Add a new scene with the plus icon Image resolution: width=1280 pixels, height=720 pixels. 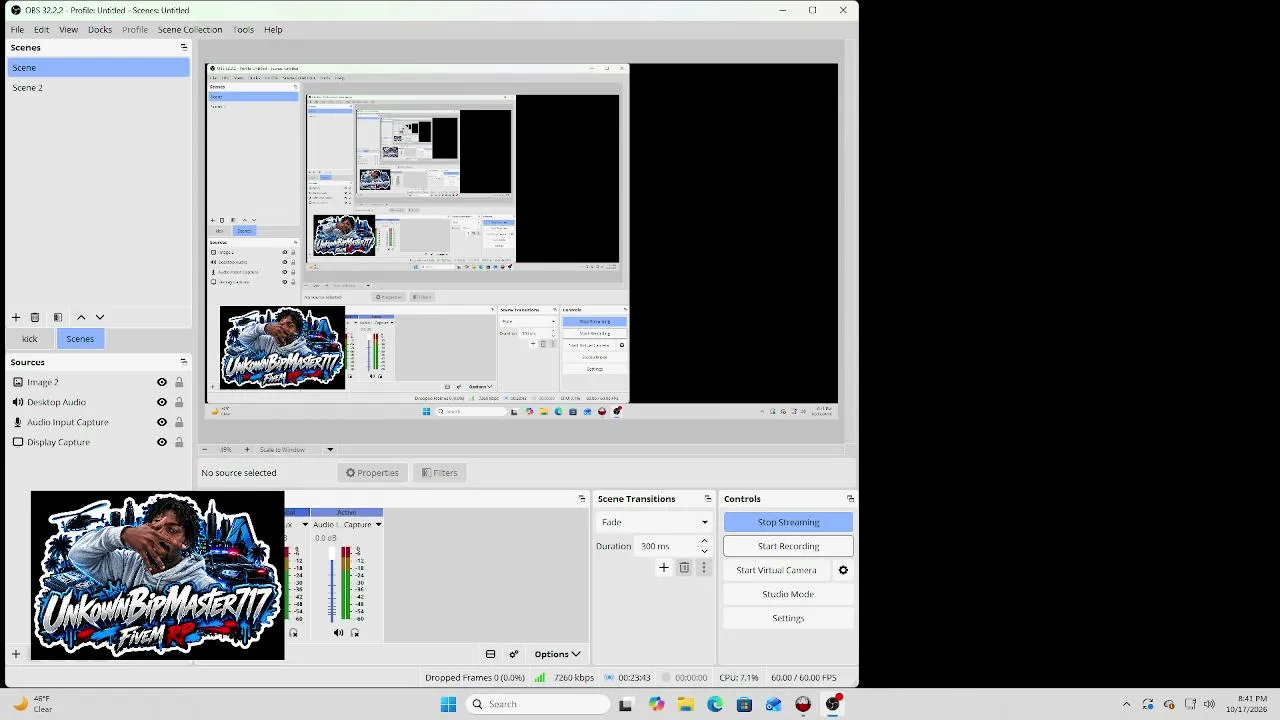(16, 317)
